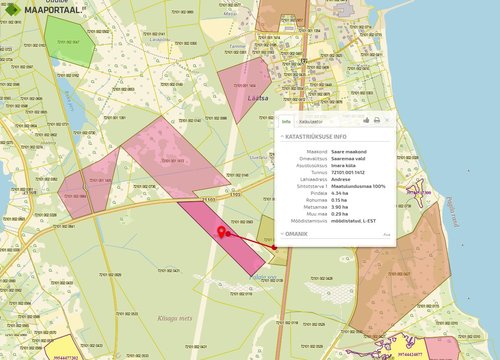Expand the OMANIK section
This screenshot has height=360, width=500.
pyautogui.click(x=294, y=234)
